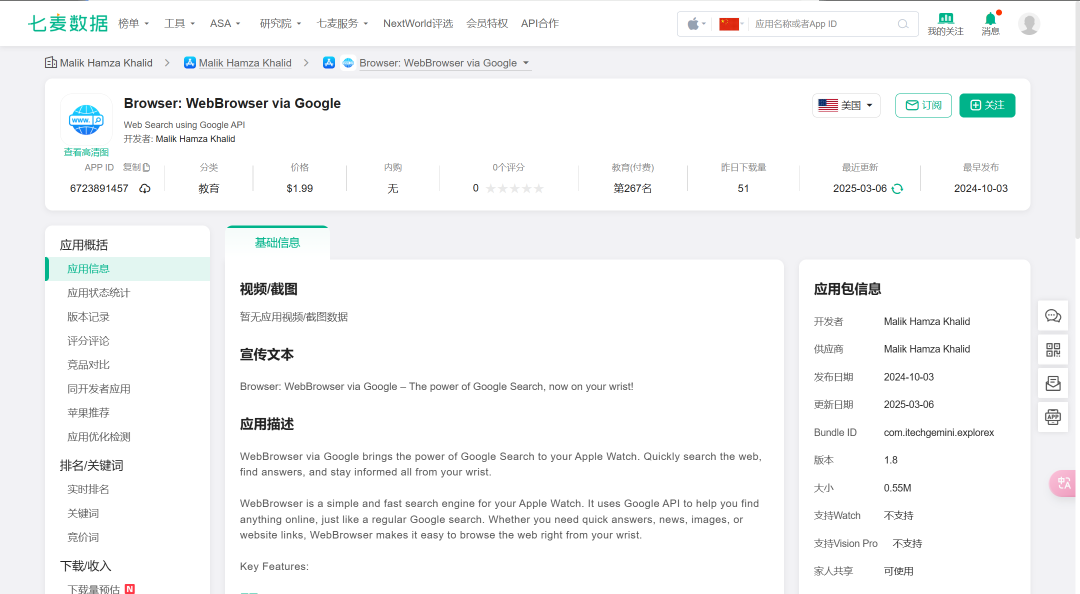Click the 第267名 ranking value
1080x594 pixels.
click(632, 189)
